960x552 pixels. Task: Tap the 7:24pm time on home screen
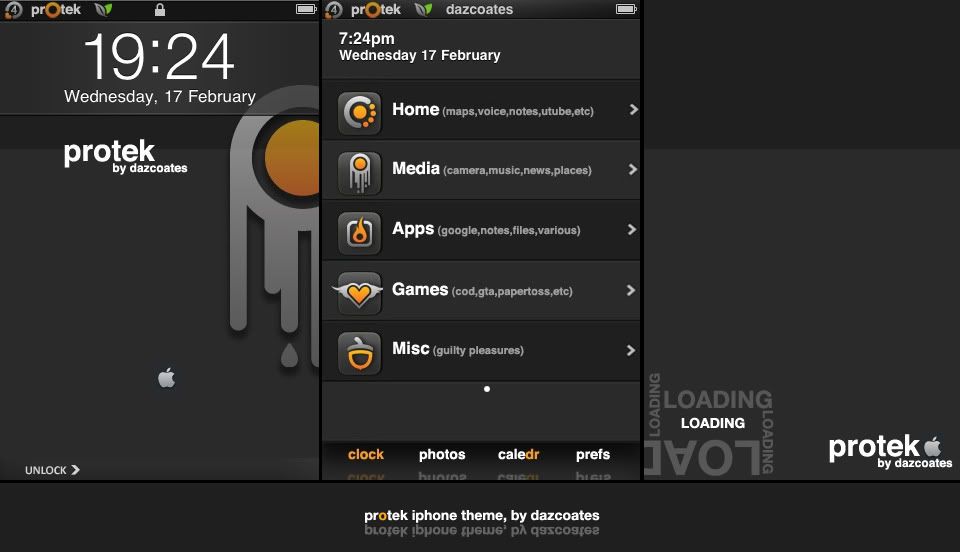tap(367, 39)
